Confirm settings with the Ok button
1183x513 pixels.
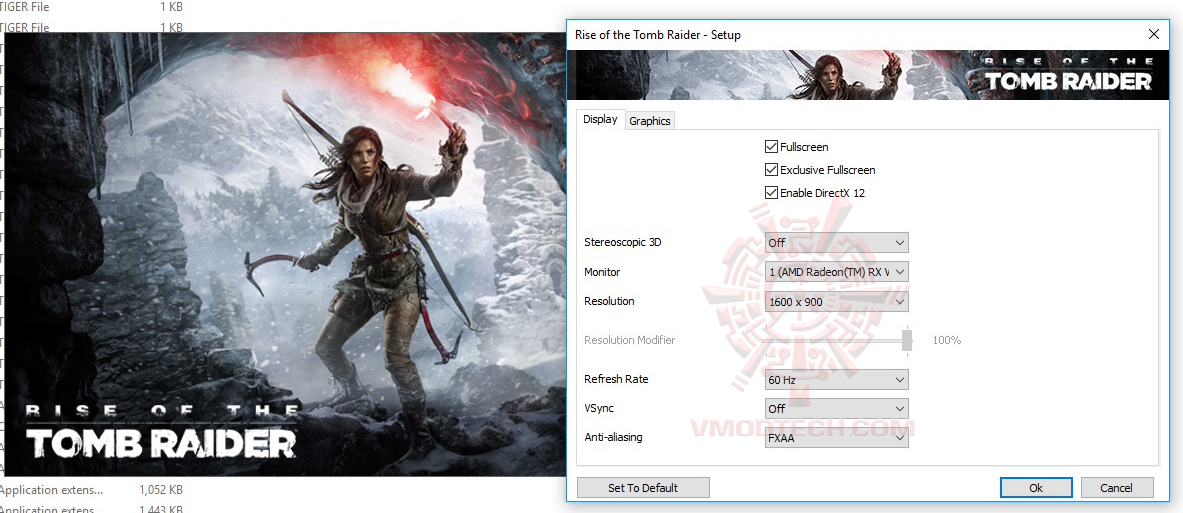pos(1036,488)
